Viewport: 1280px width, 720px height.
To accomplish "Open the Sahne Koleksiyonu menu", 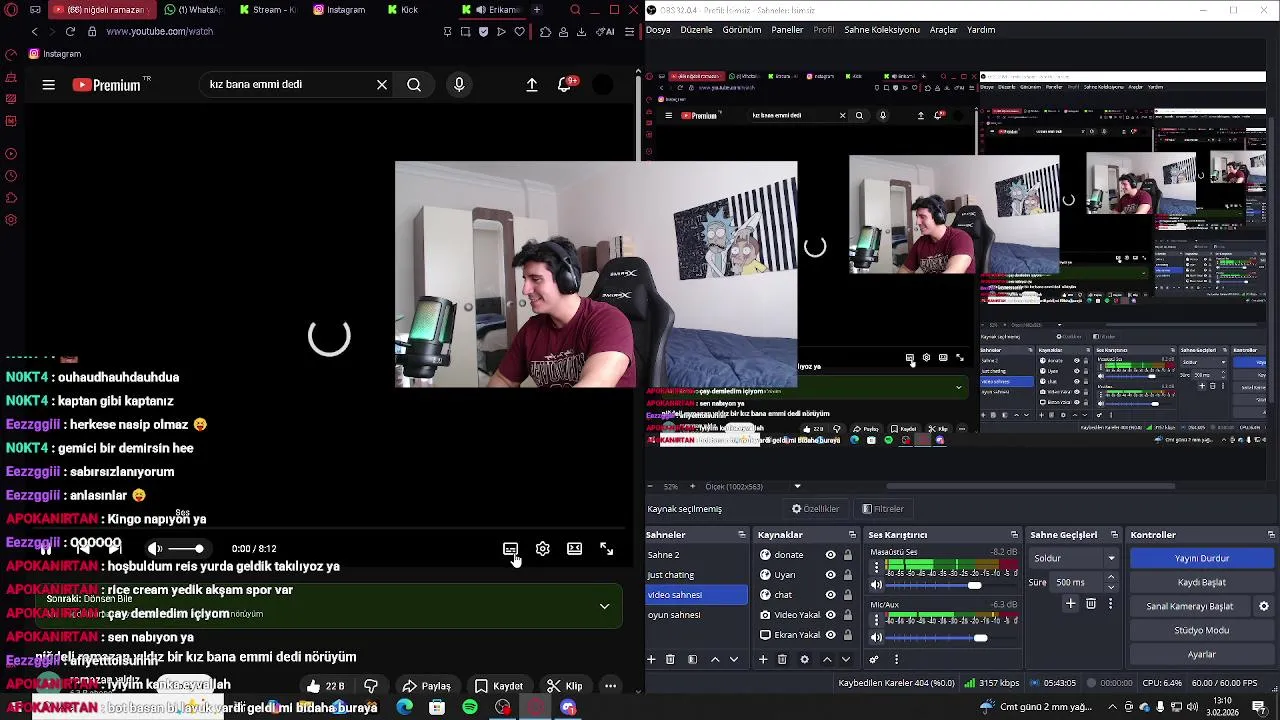I will (x=882, y=30).
